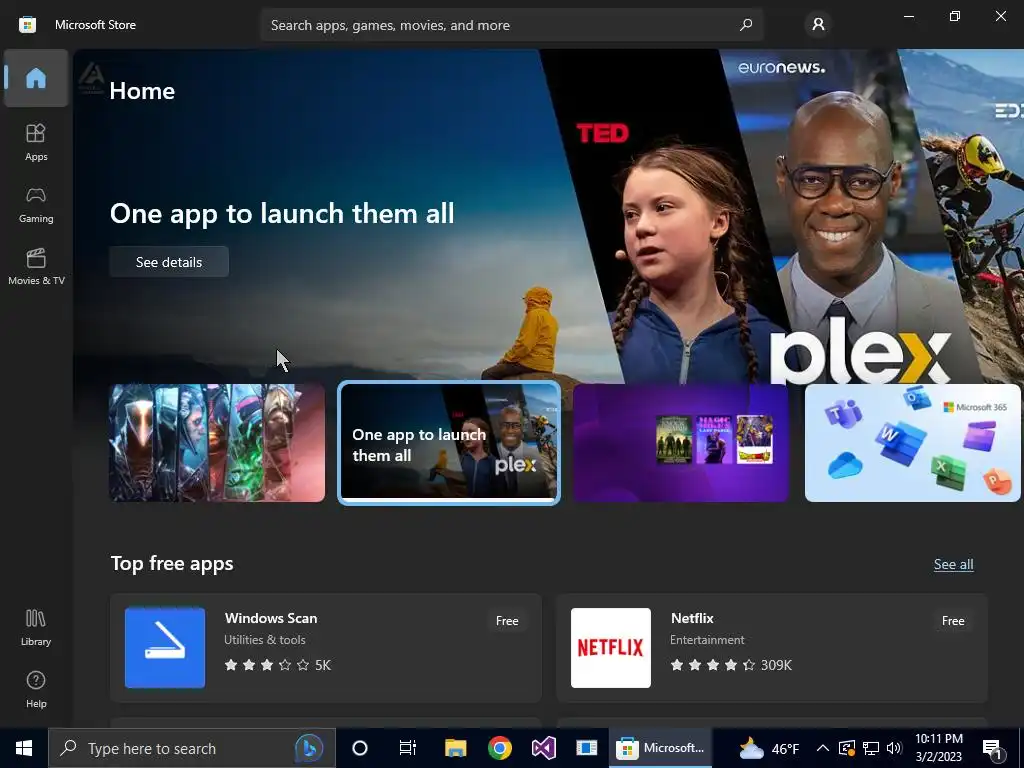1024x768 pixels.
Task: Click the Windows Scan app icon
Action: [x=165, y=648]
